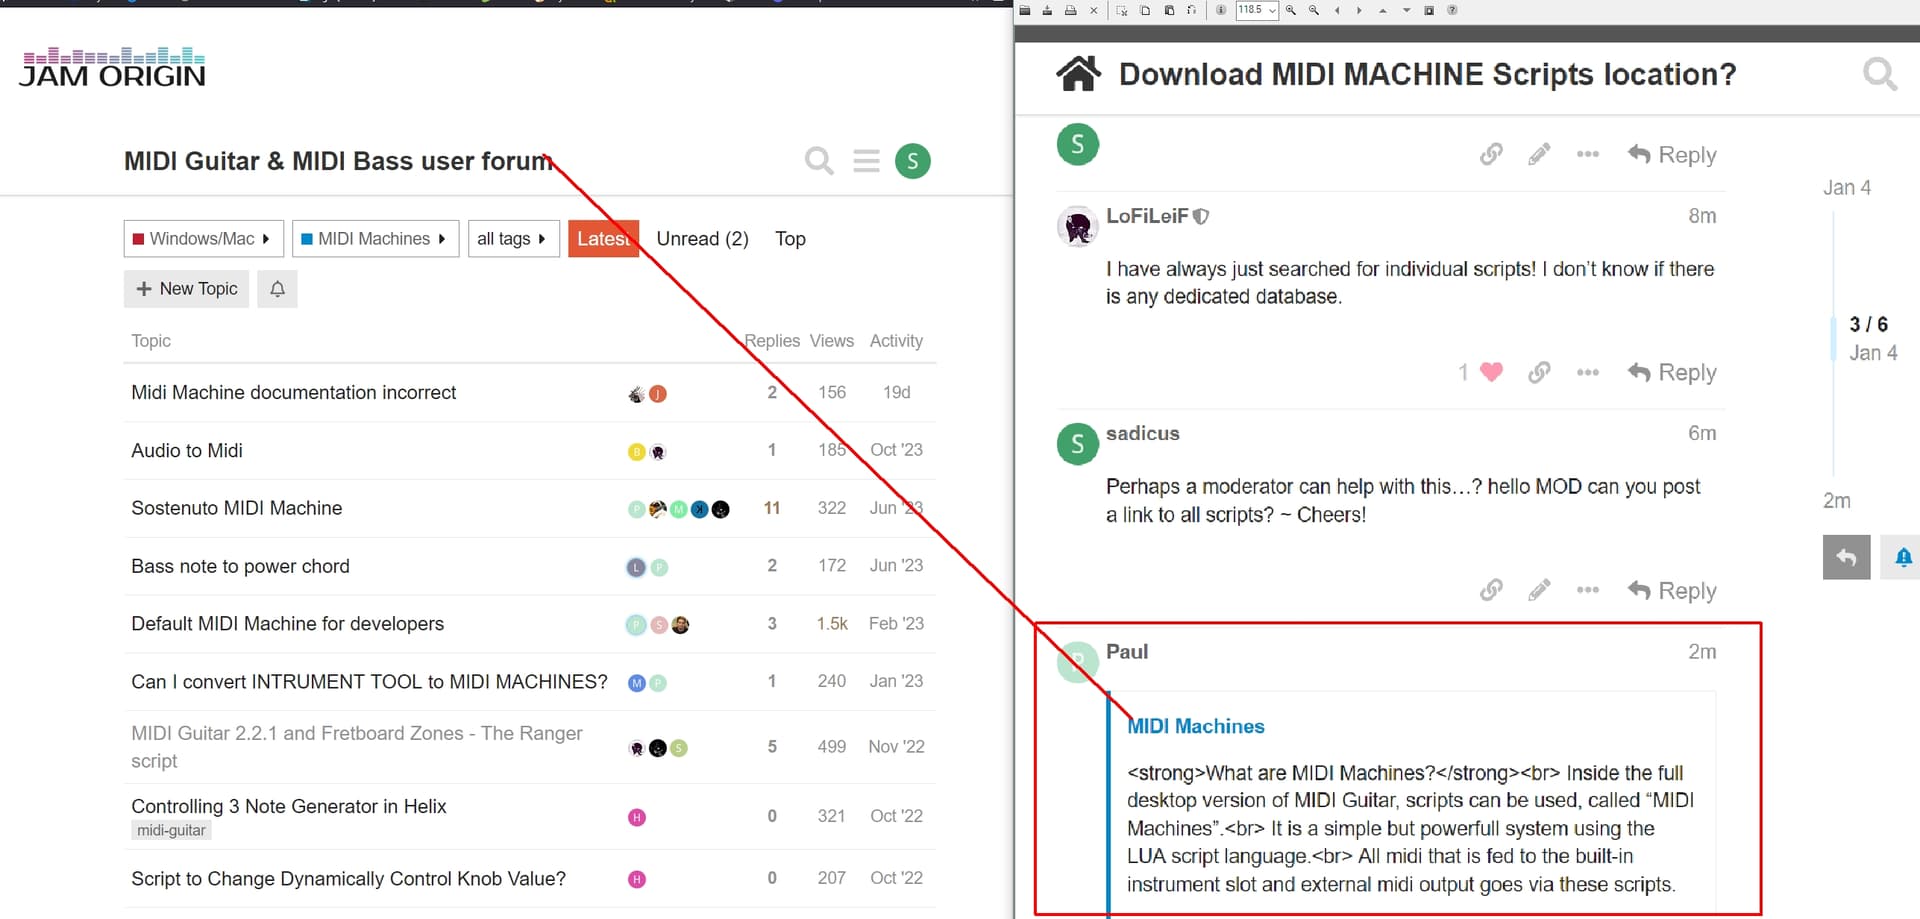Open Default MIDI Machine for developers topic
1920x919 pixels.
(288, 624)
